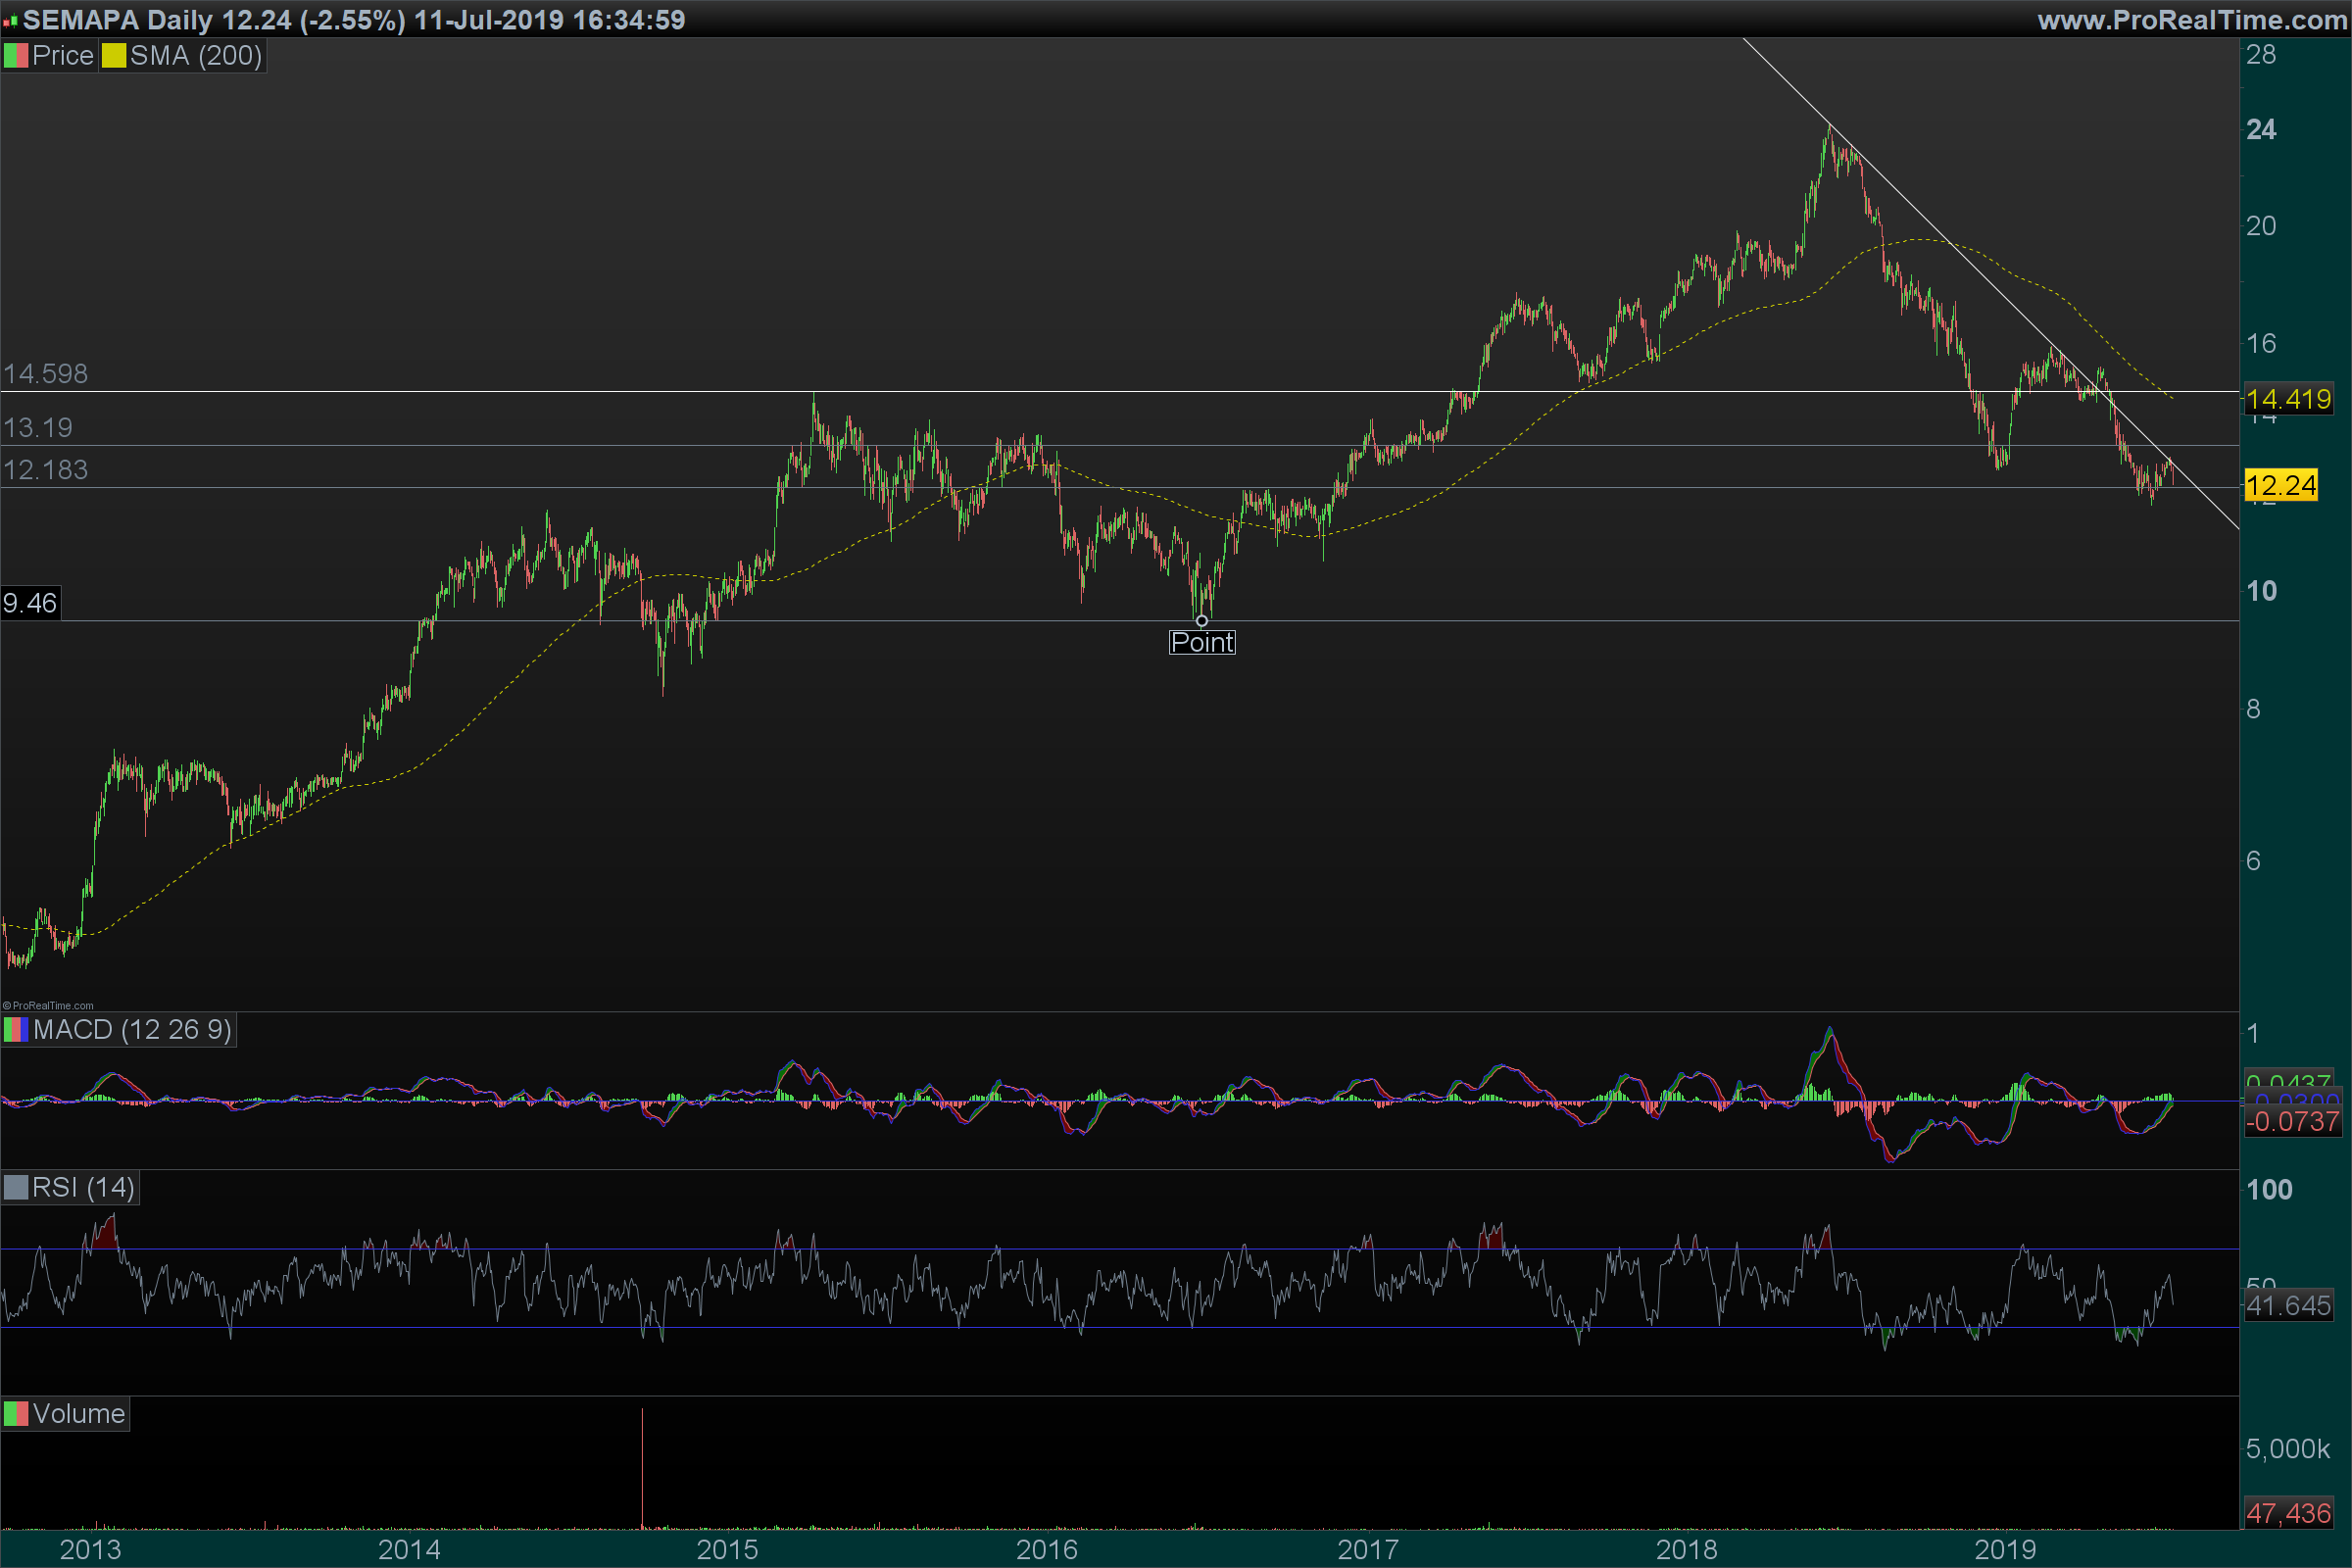Click the yellow 12.24 current price tag
Screen dimensions: 2352x1568
click(x=2281, y=486)
